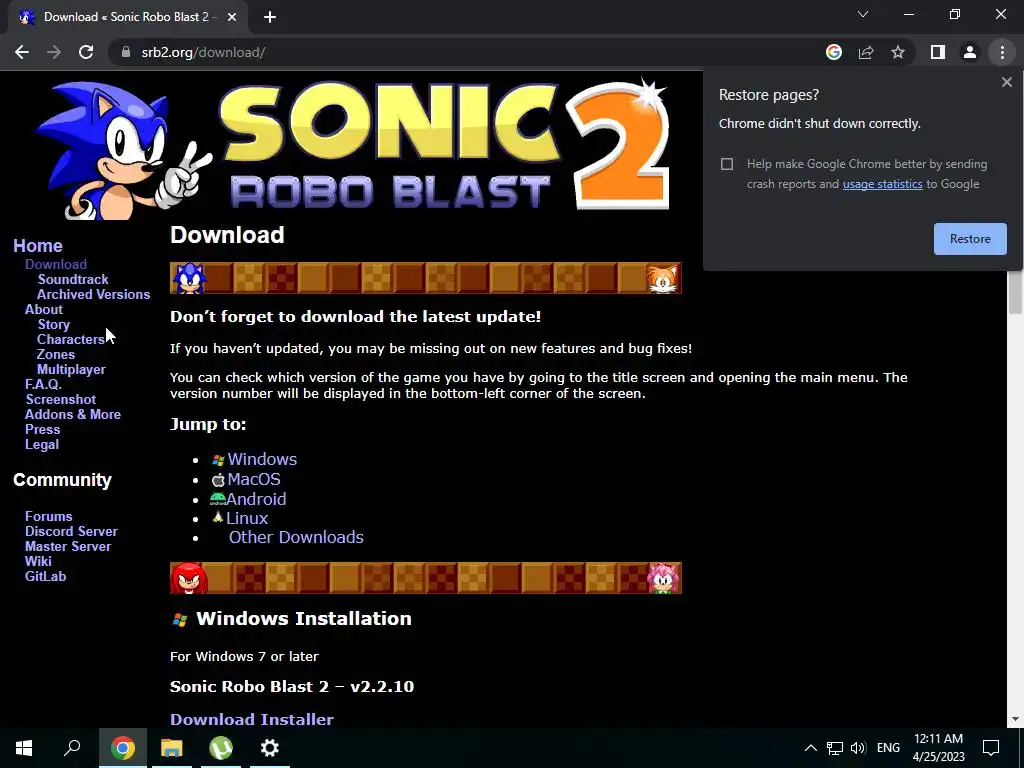
Task: Bookmark this page with the star icon
Action: (898, 52)
